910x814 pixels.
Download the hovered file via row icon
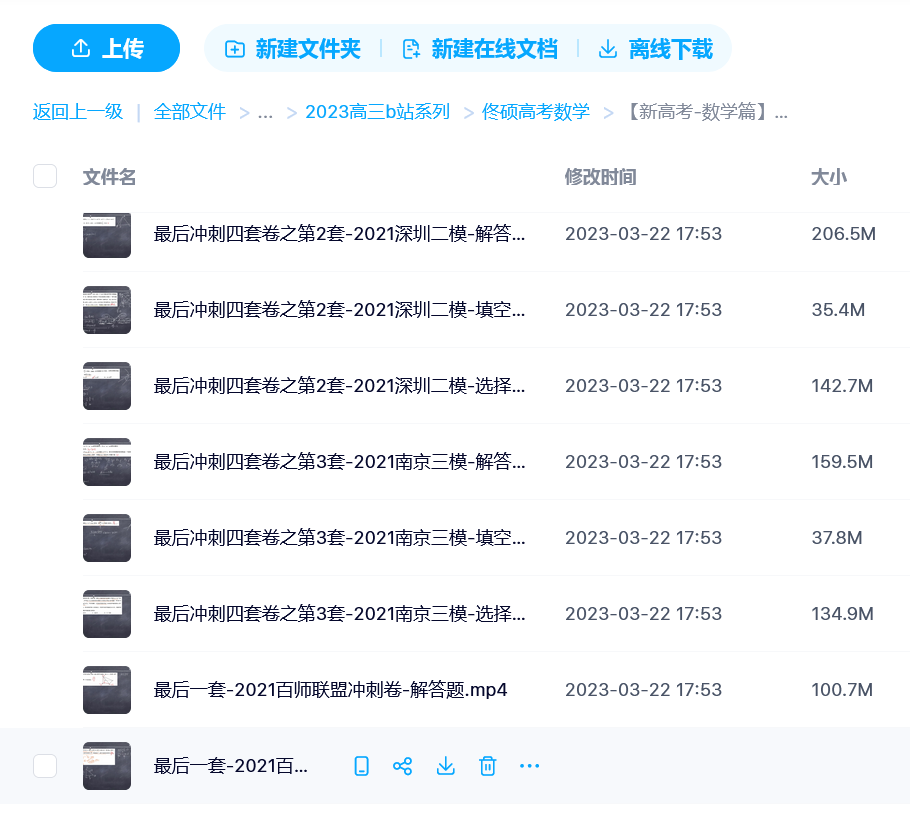(x=446, y=766)
